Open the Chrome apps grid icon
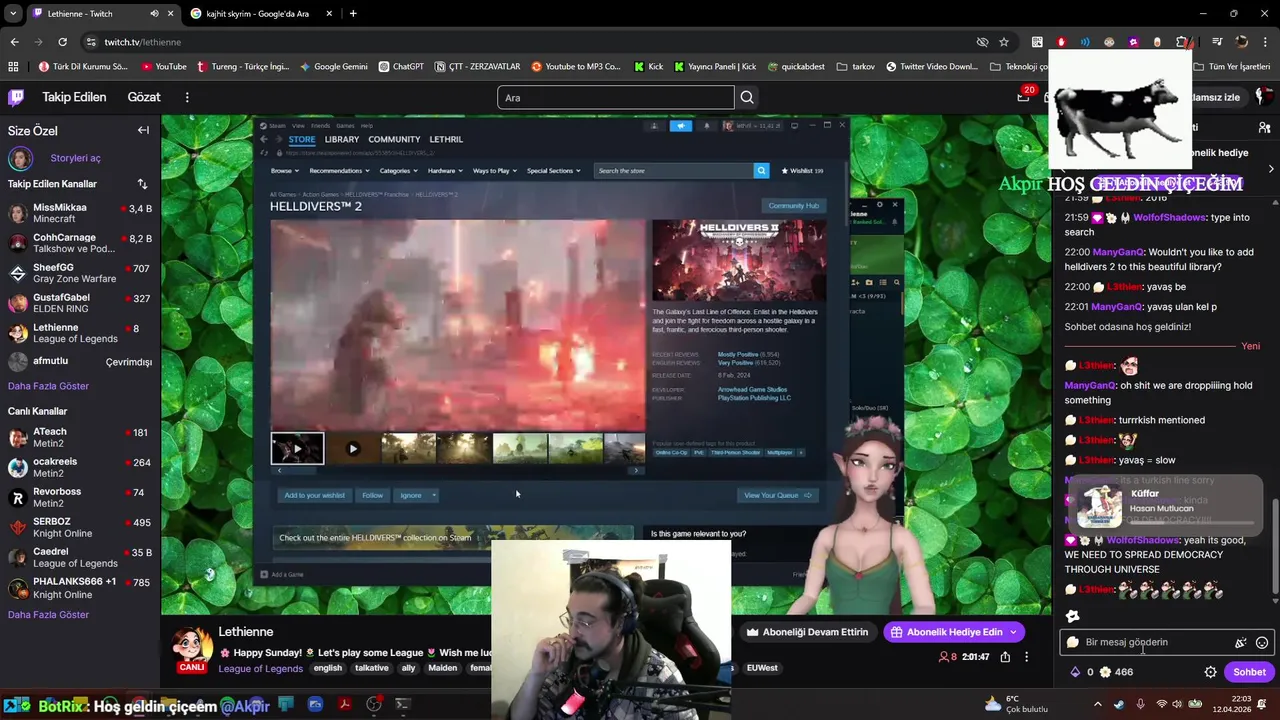Viewport: 1280px width, 720px height. click(13, 66)
